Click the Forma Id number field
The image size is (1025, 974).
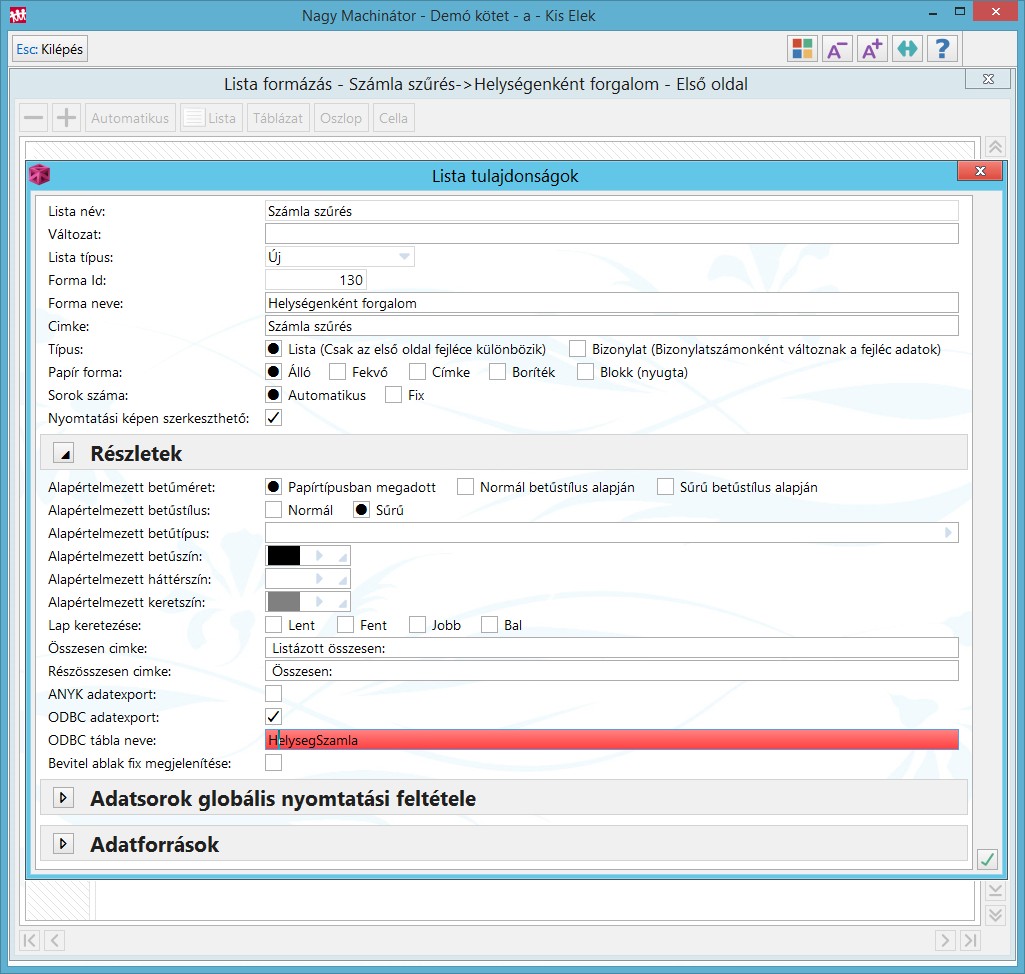[x=316, y=280]
